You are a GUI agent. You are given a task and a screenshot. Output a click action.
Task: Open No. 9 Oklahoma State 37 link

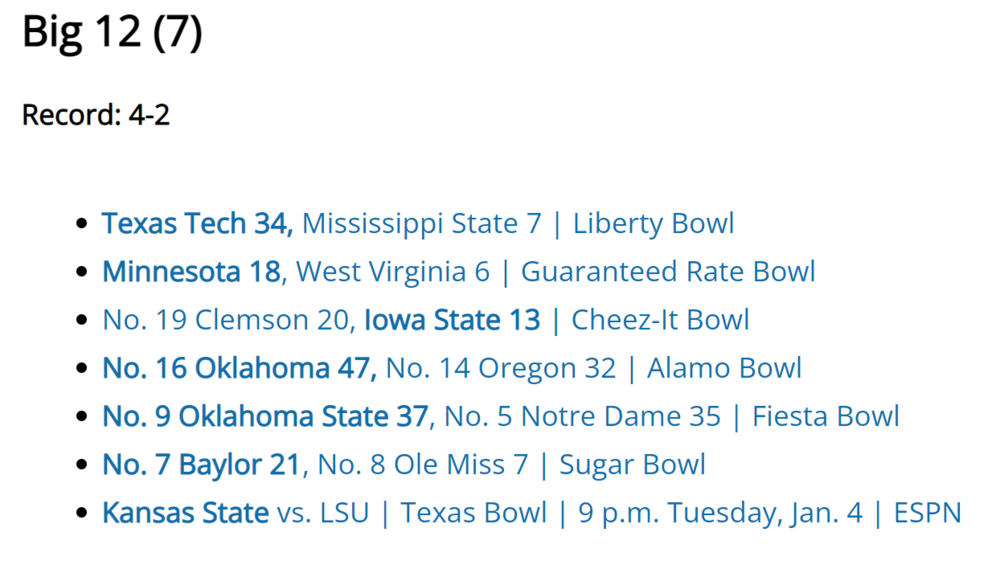point(265,416)
